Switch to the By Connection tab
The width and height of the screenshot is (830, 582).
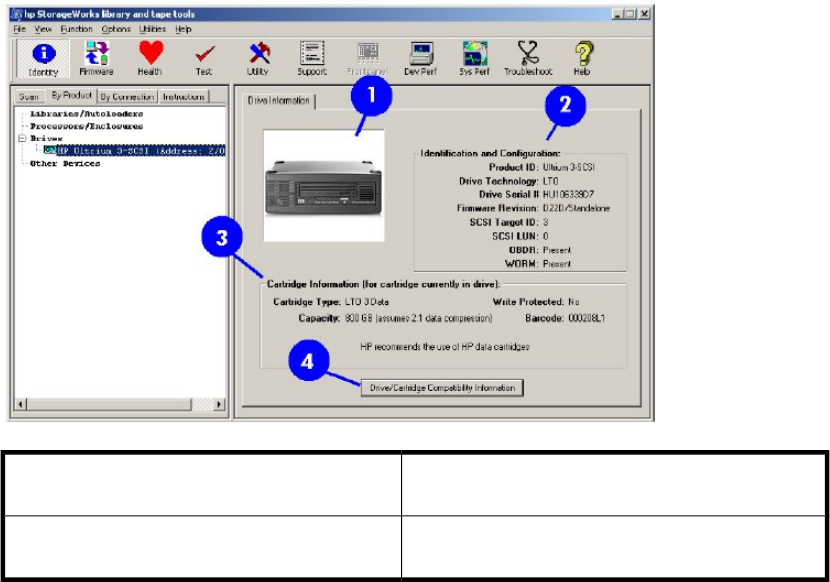click(127, 97)
